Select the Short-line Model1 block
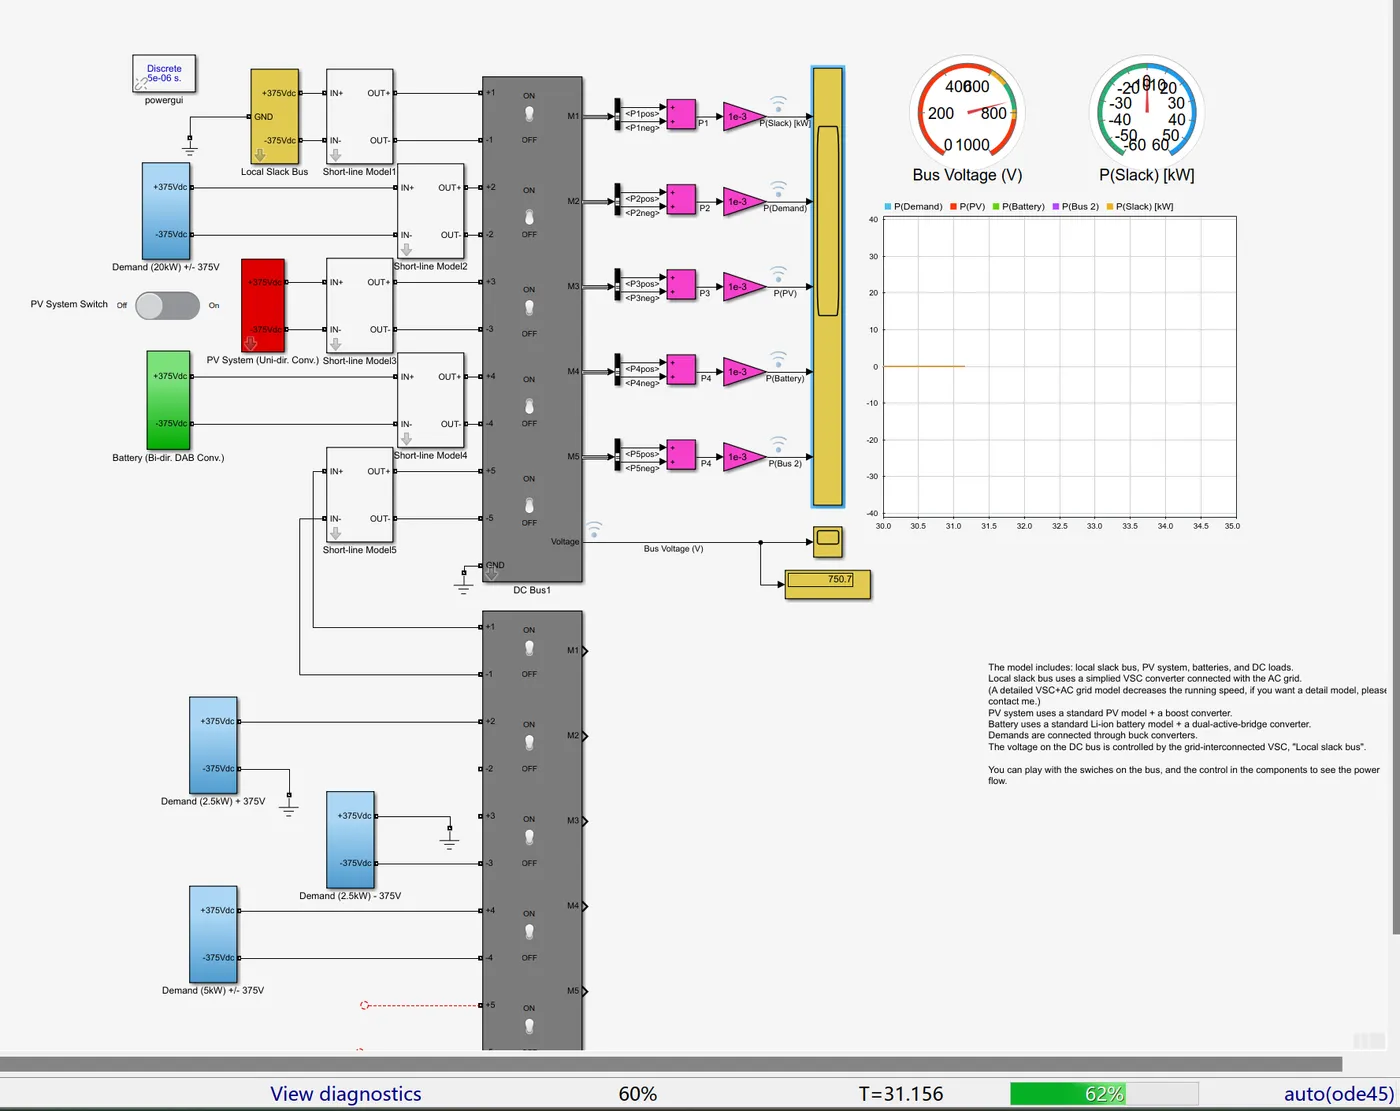The height and width of the screenshot is (1111, 1400). tap(360, 117)
